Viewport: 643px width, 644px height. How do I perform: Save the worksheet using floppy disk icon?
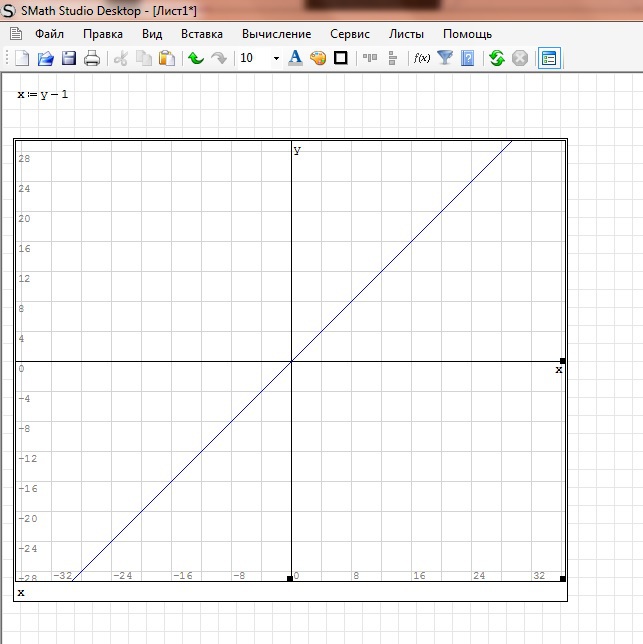click(x=69, y=58)
